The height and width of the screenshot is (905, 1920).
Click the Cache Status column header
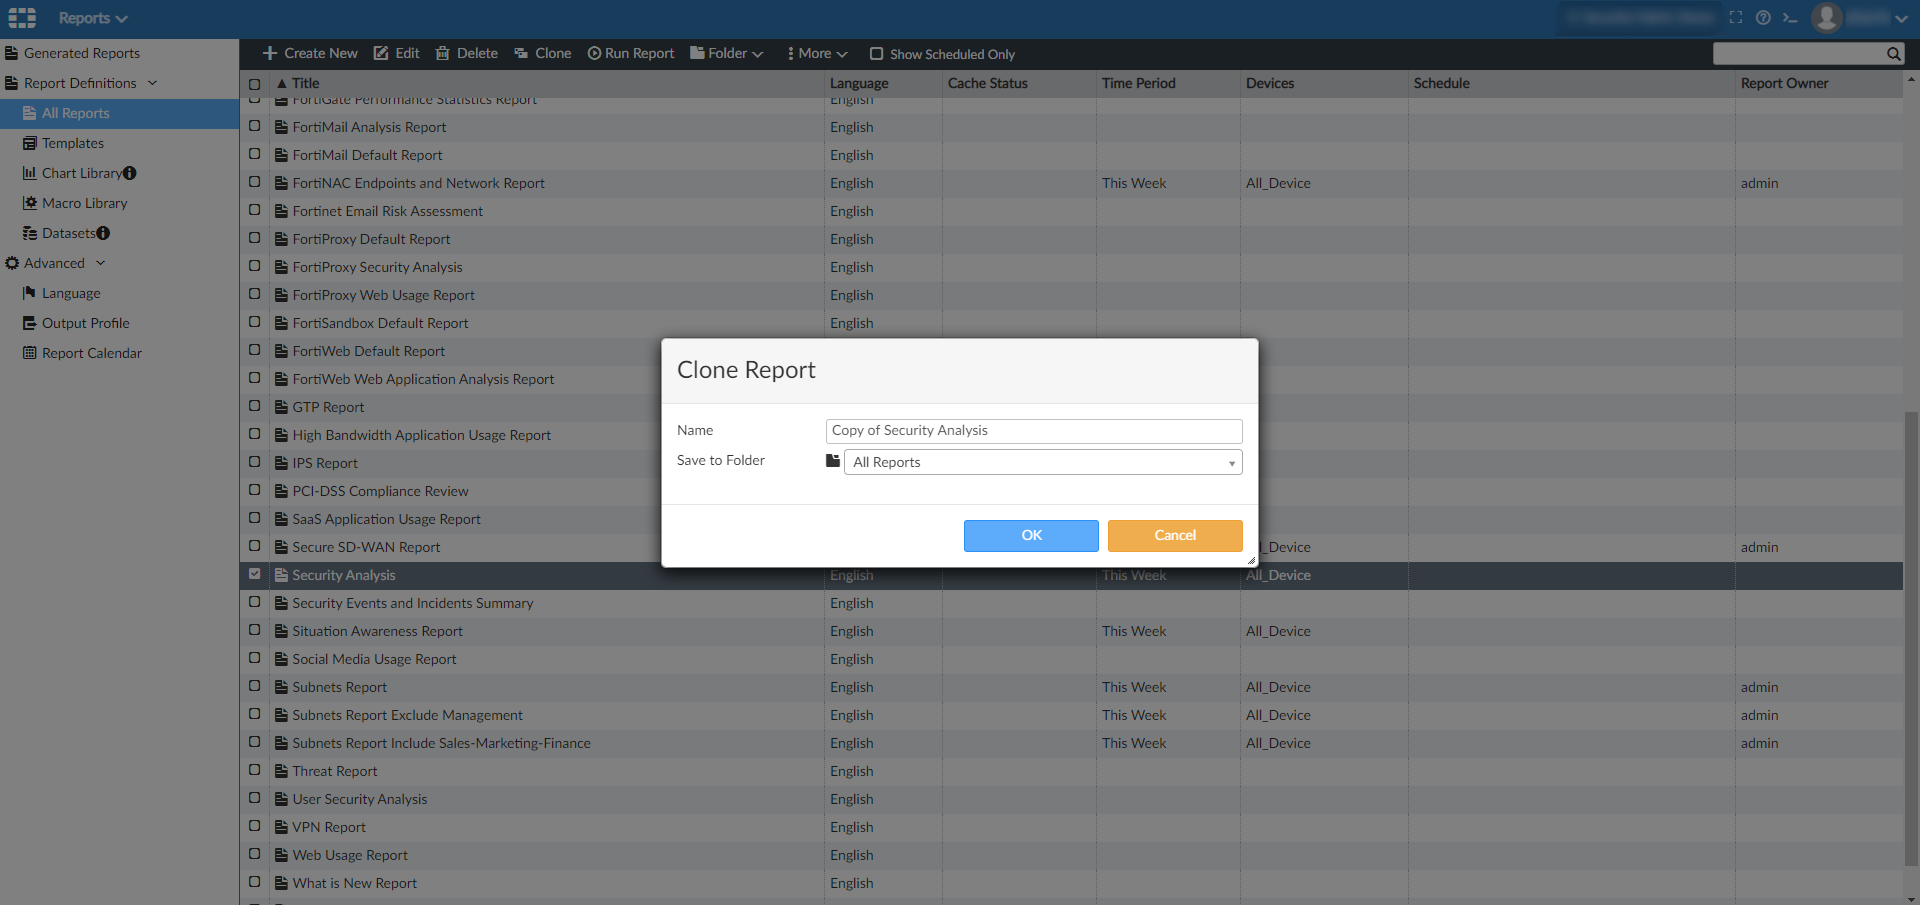click(987, 83)
